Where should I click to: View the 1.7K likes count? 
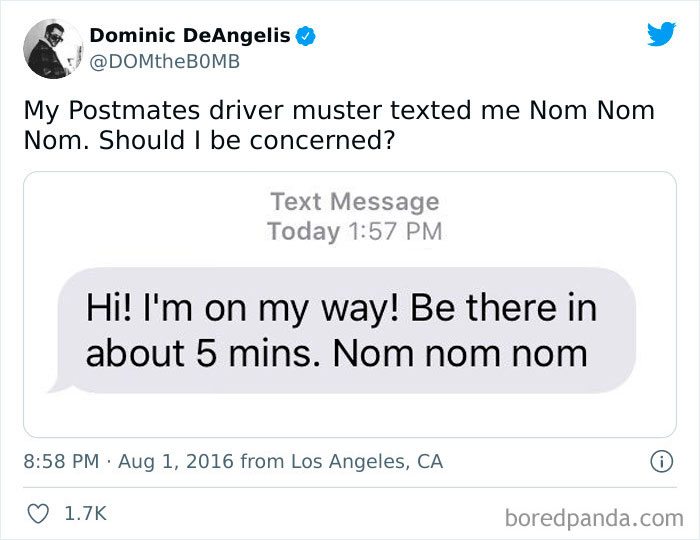(x=85, y=513)
